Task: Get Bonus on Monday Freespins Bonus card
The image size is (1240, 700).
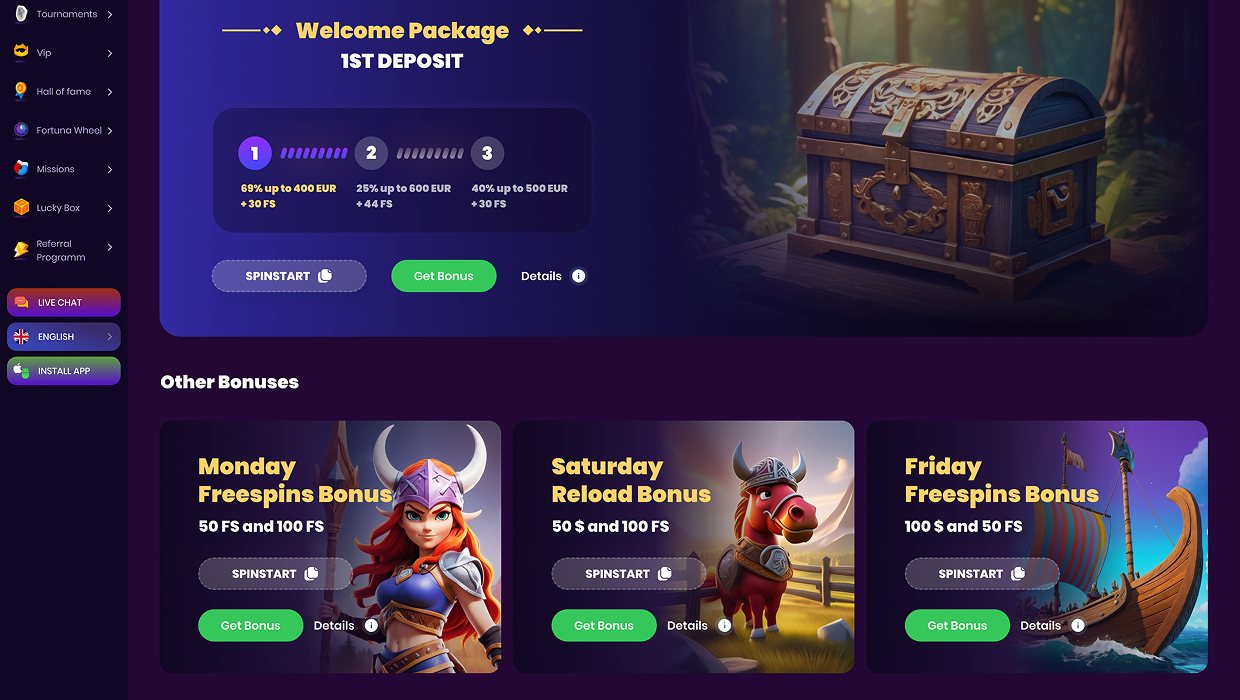Action: (250, 626)
